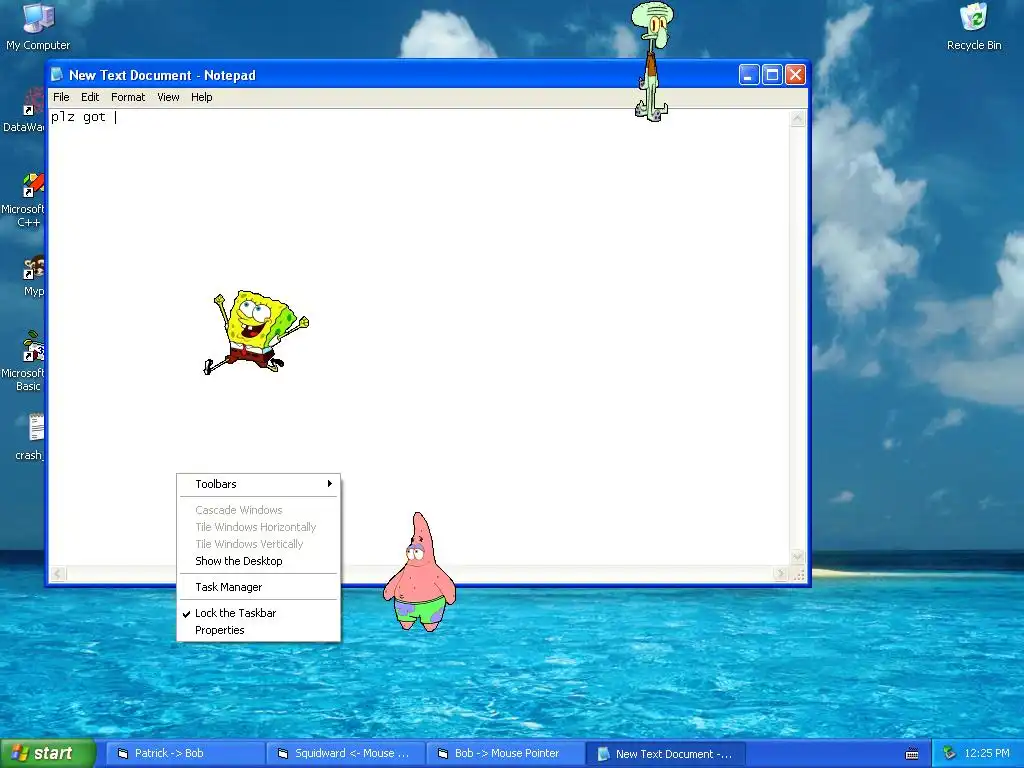Click Notepad vertical scrollbar up arrow
This screenshot has height=768, width=1024.
point(797,118)
